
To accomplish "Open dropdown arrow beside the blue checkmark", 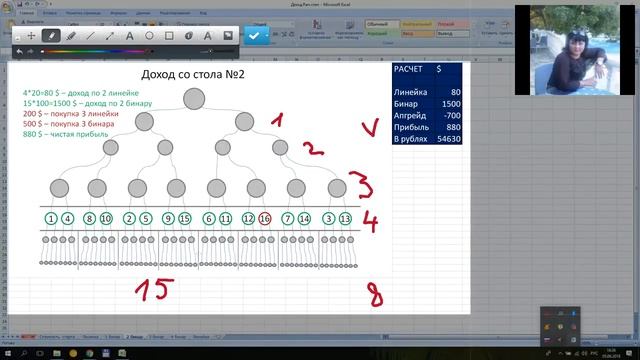I will [267, 36].
